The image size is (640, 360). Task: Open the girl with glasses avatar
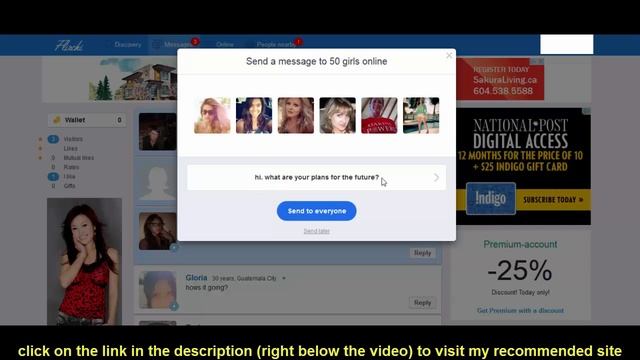pos(158,231)
